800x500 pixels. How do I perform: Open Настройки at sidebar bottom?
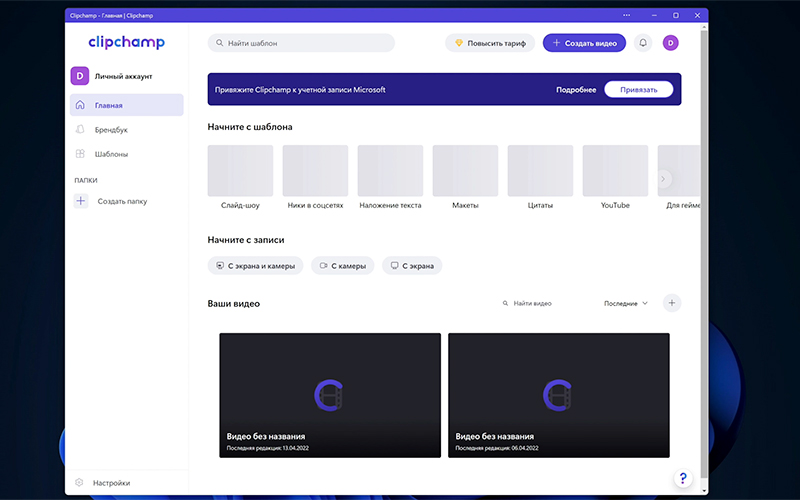coord(111,483)
